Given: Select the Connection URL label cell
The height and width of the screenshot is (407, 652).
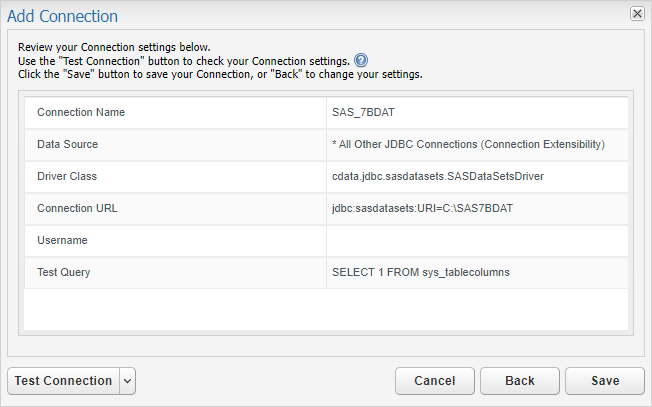Looking at the screenshot, I should point(76,208).
